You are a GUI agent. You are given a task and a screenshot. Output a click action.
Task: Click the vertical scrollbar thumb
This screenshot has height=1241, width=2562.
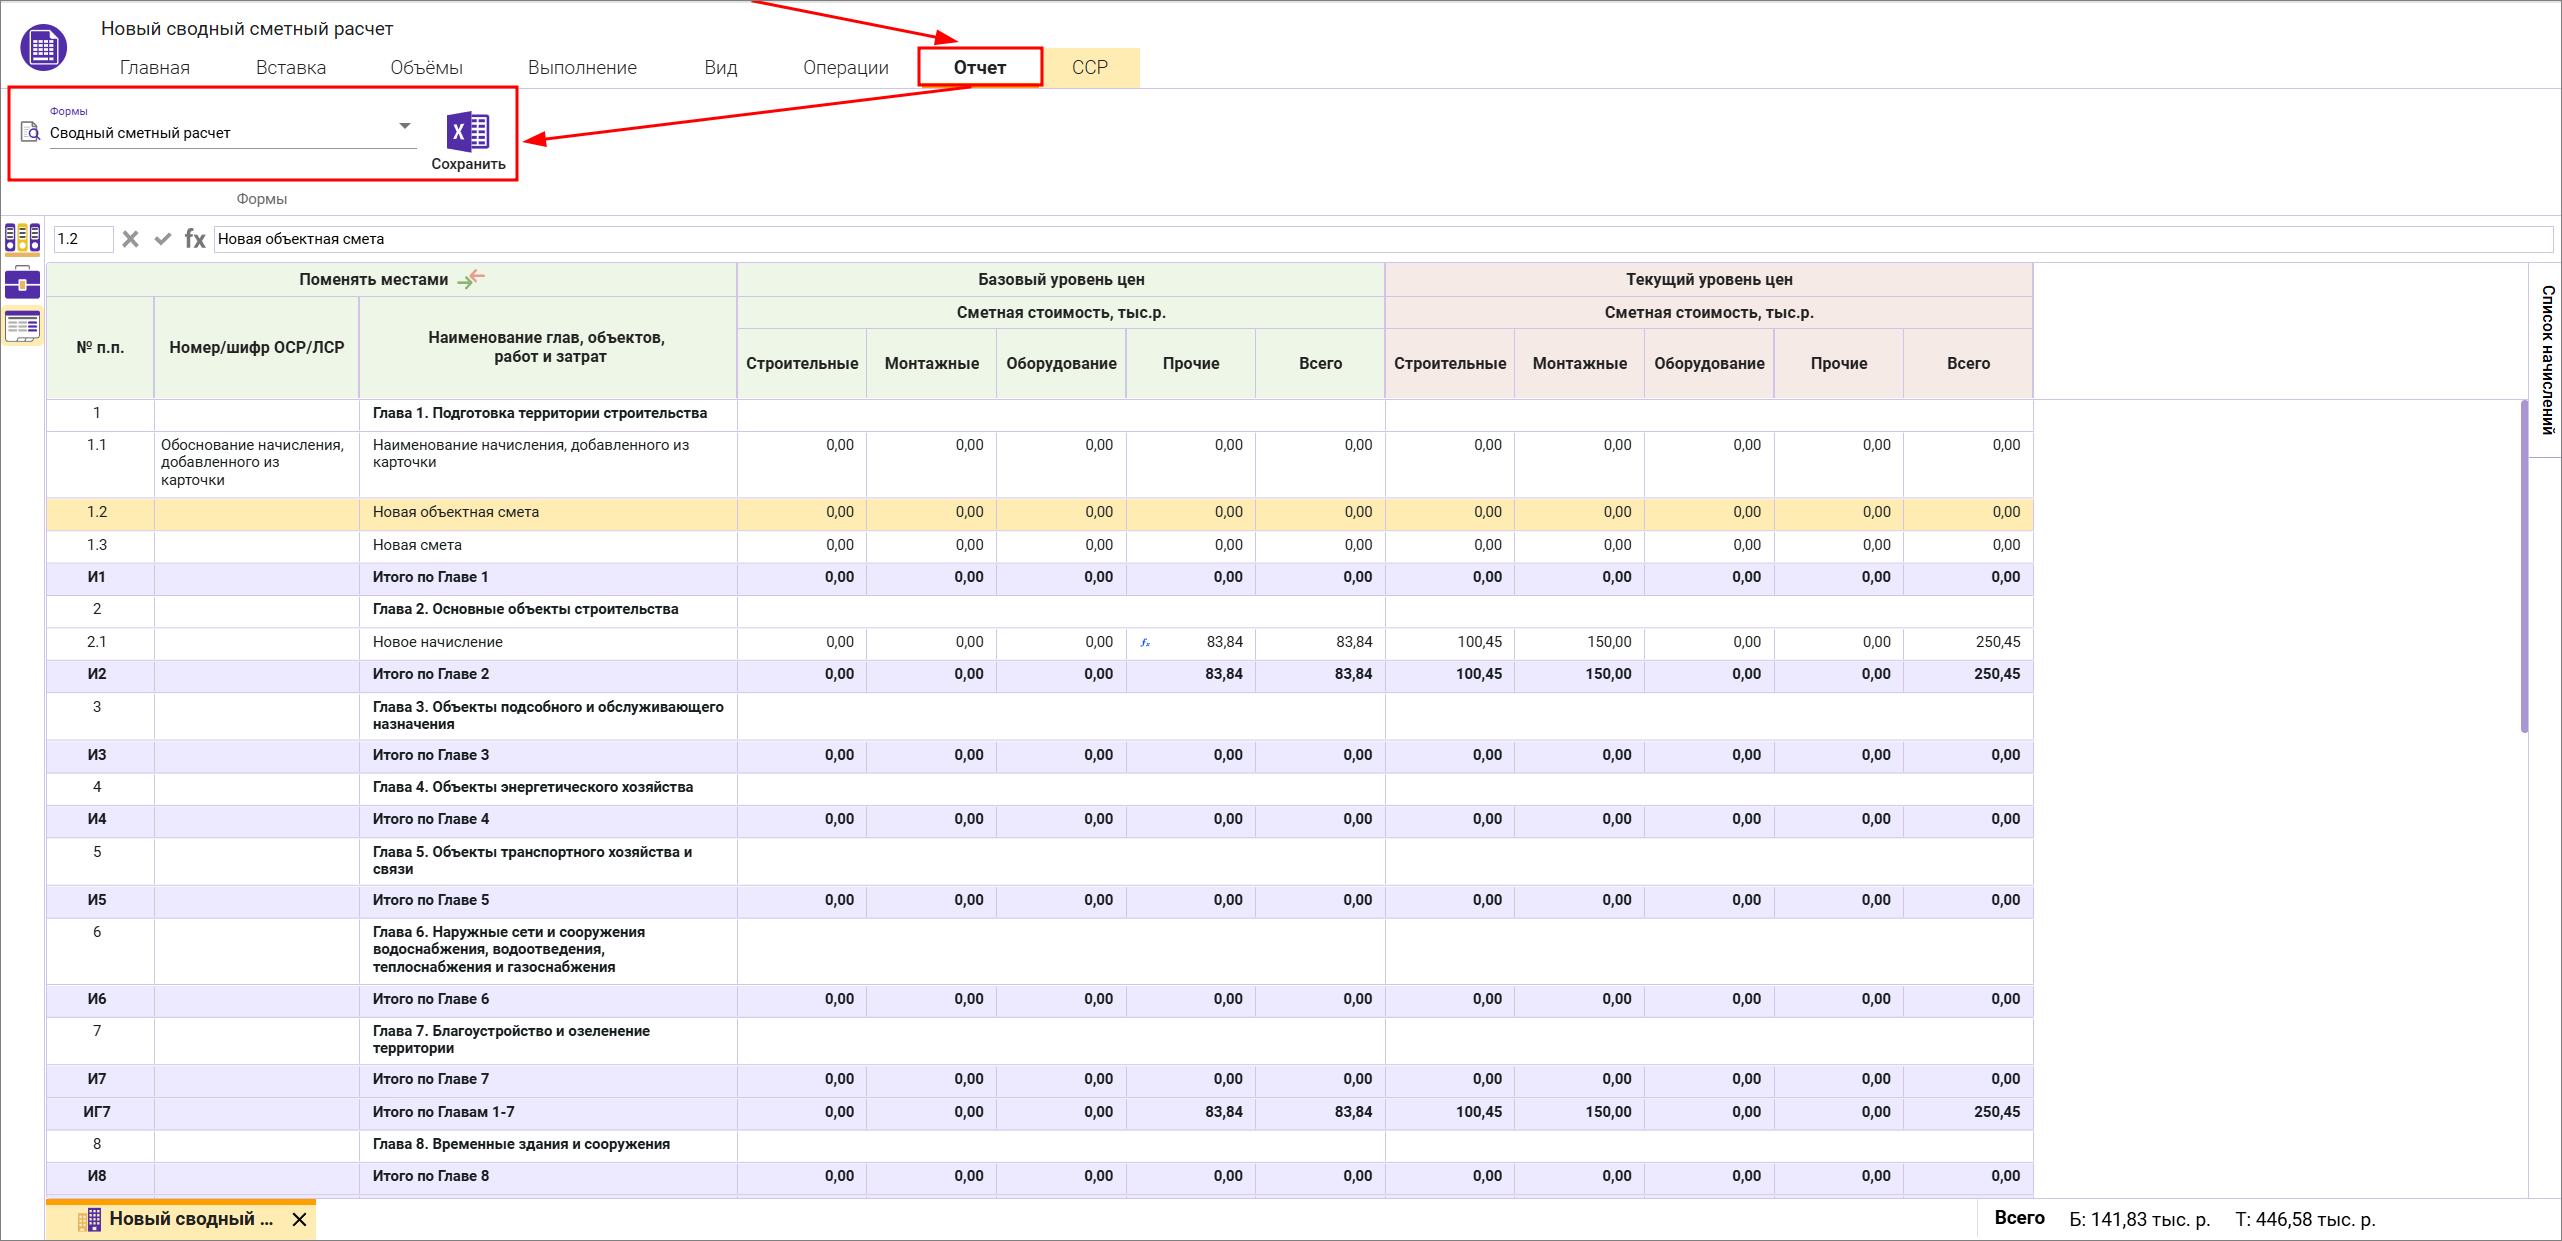[x=2524, y=565]
